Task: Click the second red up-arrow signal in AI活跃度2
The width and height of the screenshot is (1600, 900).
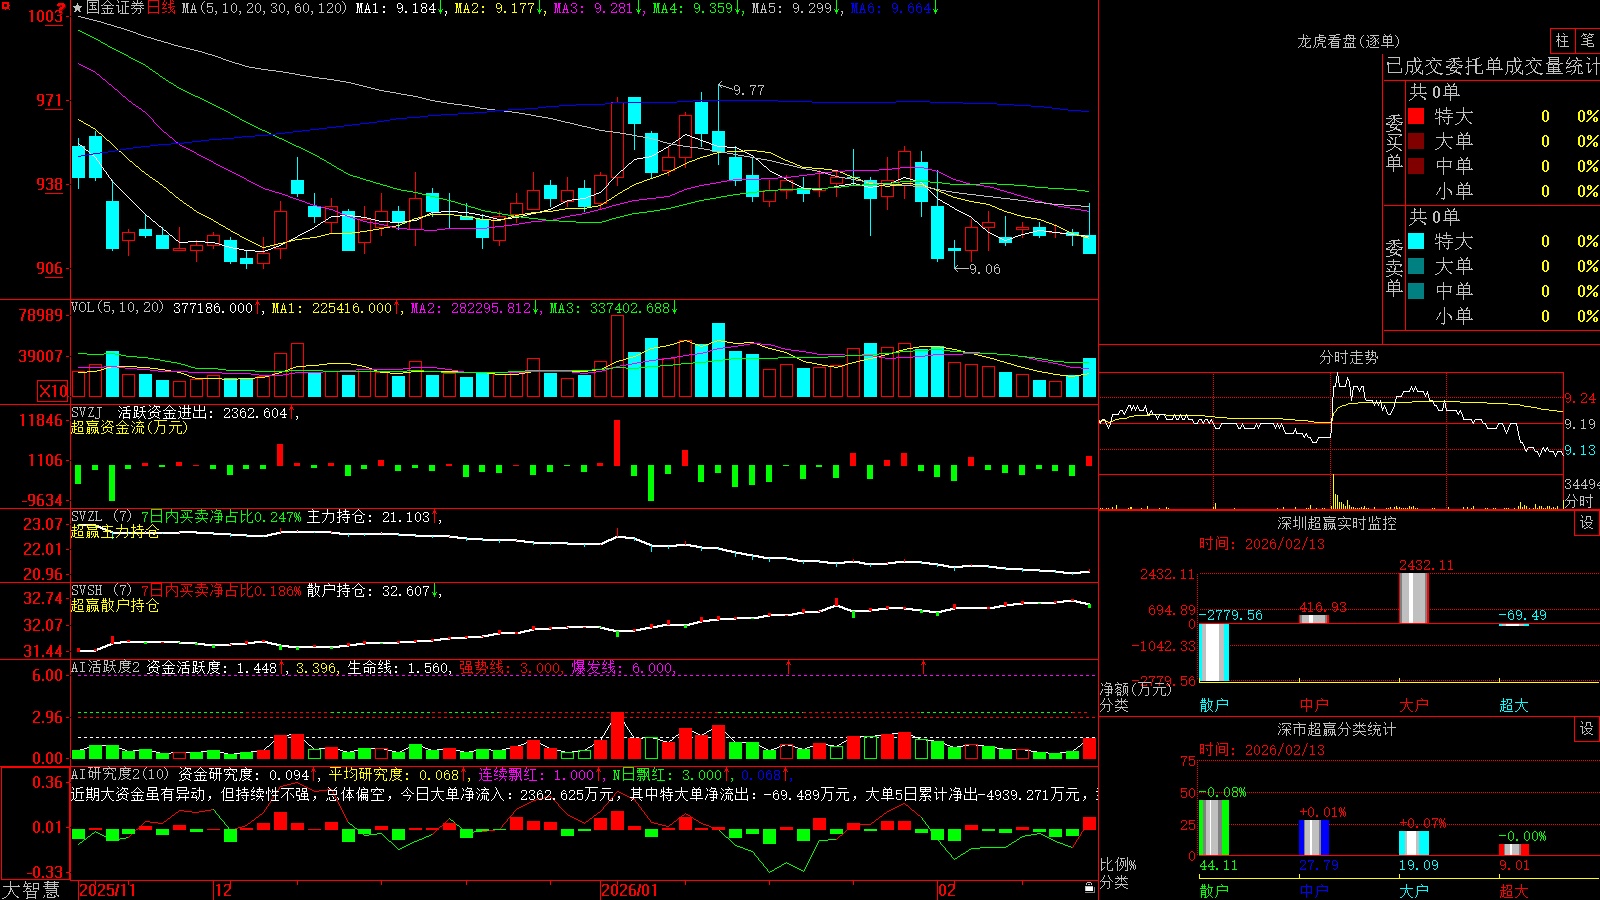Action: tap(923, 666)
